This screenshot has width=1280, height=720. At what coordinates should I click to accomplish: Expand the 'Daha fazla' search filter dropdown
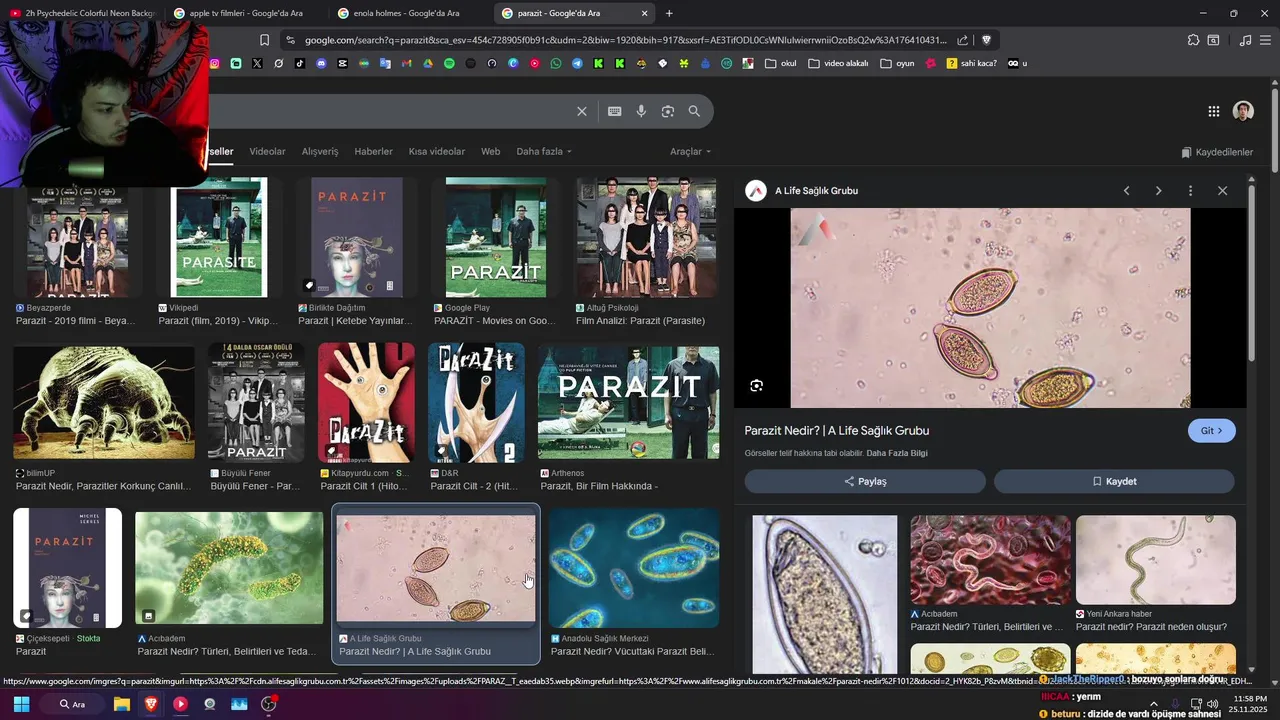coord(544,151)
